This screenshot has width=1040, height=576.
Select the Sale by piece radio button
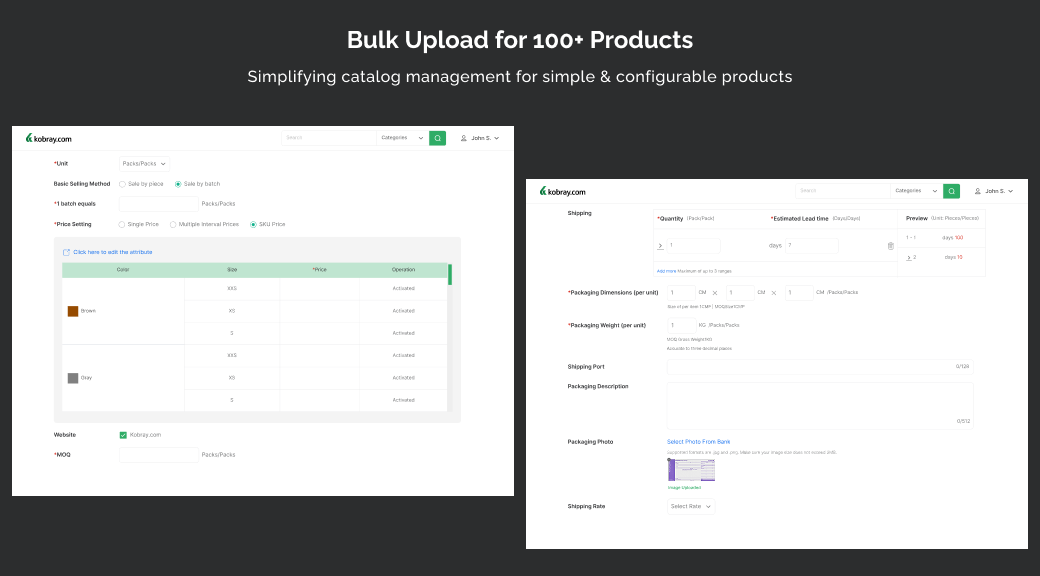coord(122,184)
